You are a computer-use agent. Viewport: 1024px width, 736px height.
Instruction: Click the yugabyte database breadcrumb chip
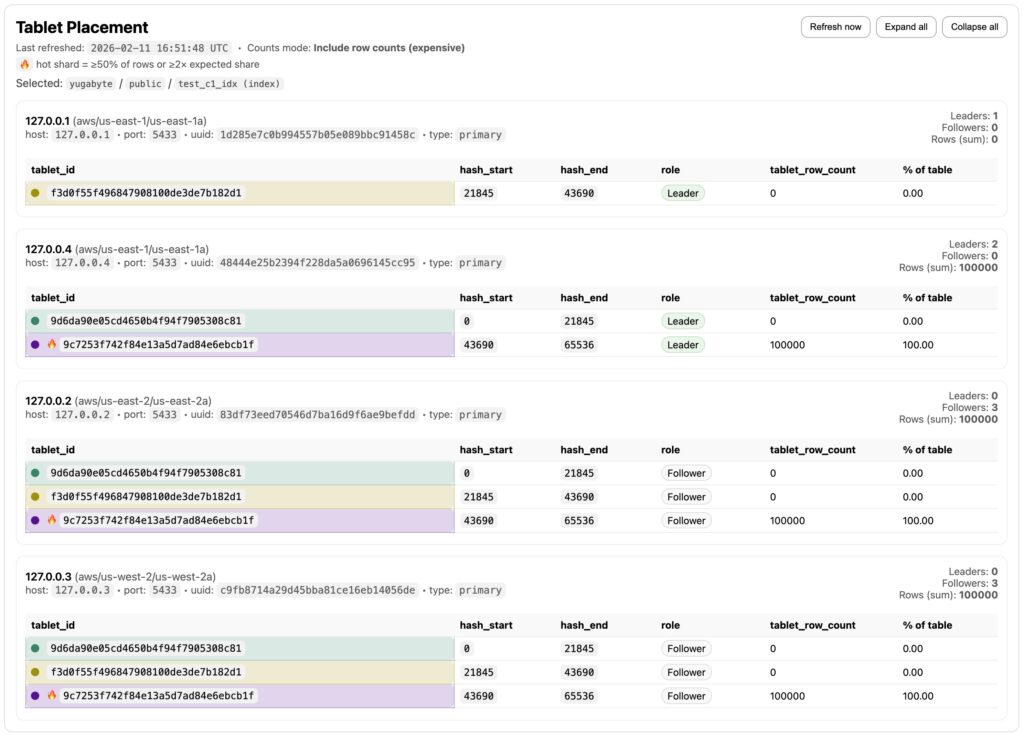click(x=89, y=84)
